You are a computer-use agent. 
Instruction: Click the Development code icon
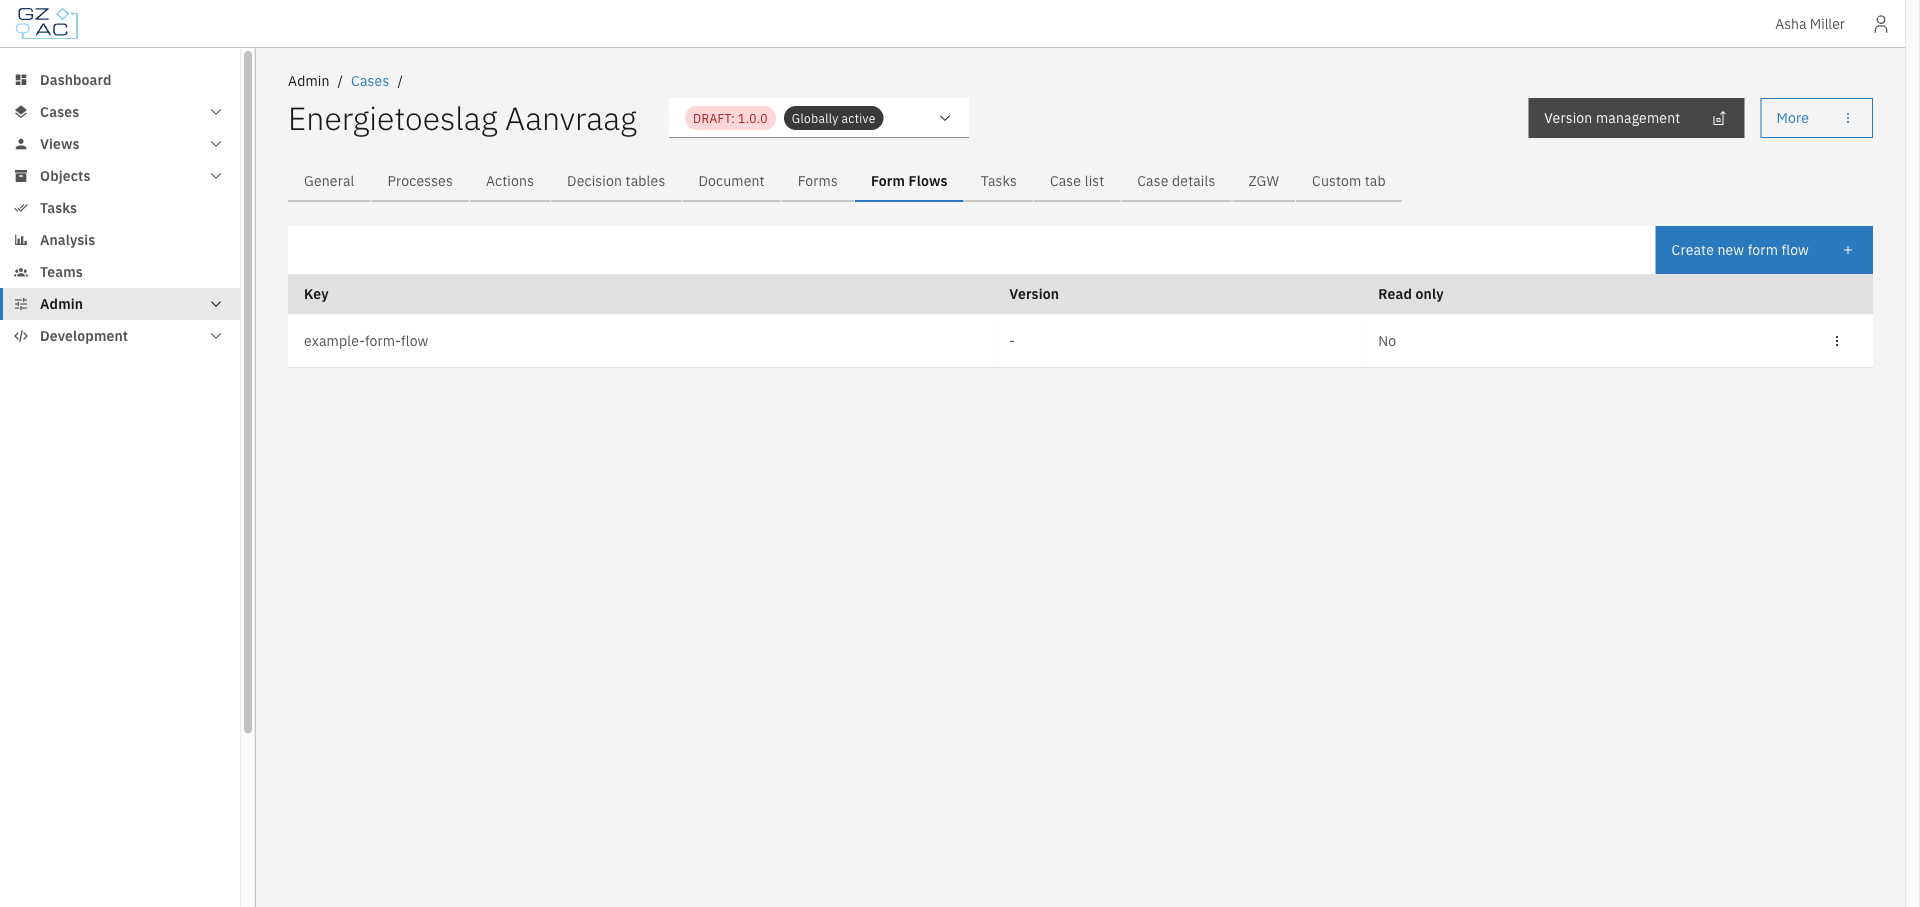[21, 336]
